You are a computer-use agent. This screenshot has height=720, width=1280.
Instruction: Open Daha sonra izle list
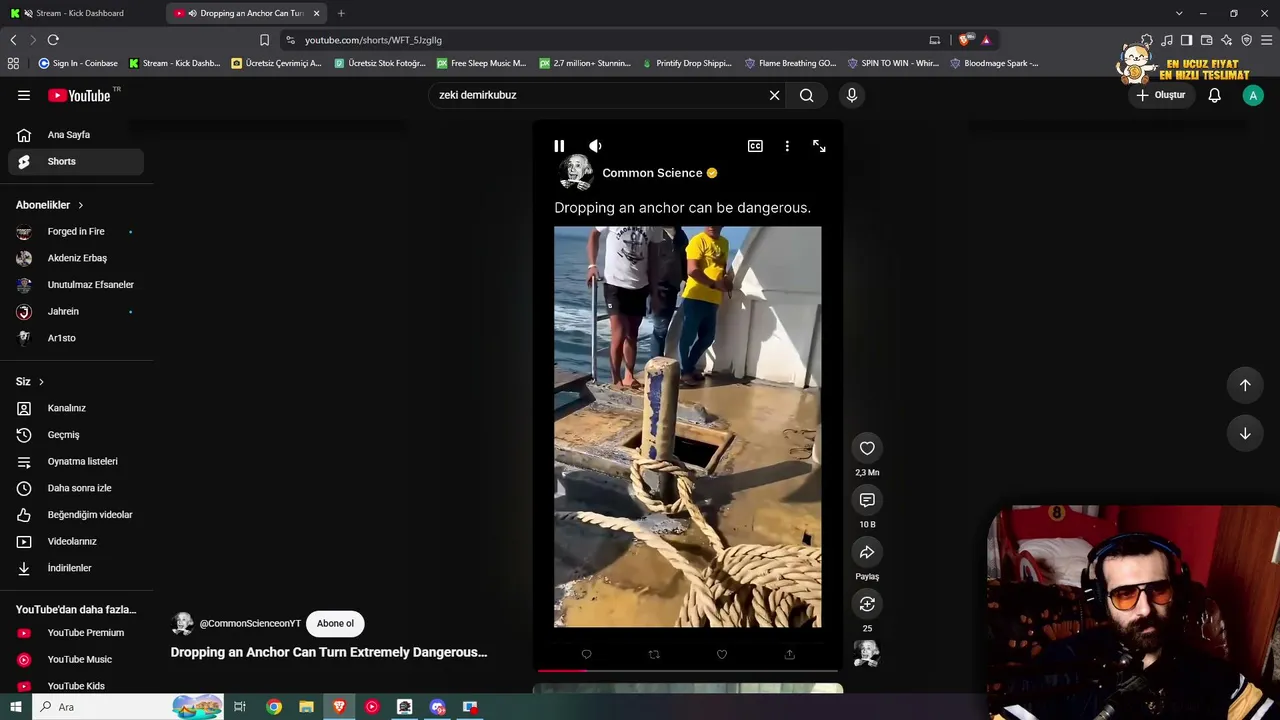pos(76,488)
